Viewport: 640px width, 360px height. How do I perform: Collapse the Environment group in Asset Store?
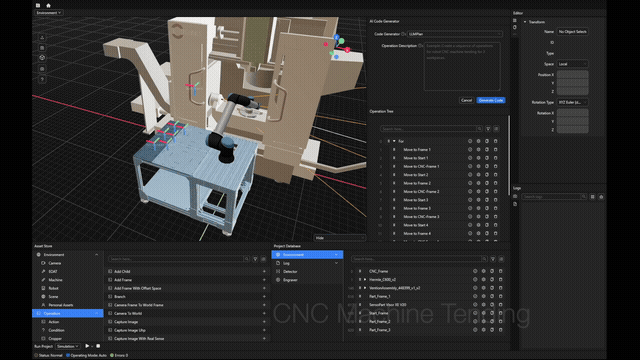point(97,255)
